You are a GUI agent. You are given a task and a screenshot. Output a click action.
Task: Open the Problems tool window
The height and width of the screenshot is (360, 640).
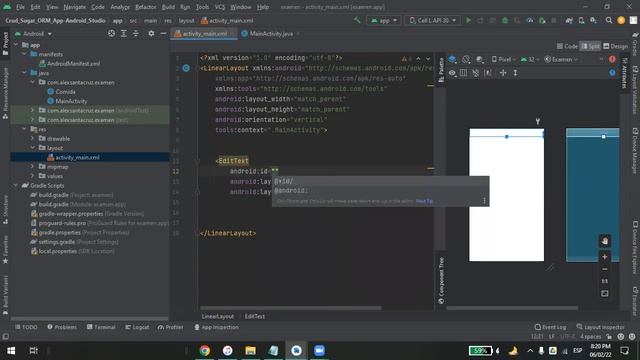click(x=62, y=327)
